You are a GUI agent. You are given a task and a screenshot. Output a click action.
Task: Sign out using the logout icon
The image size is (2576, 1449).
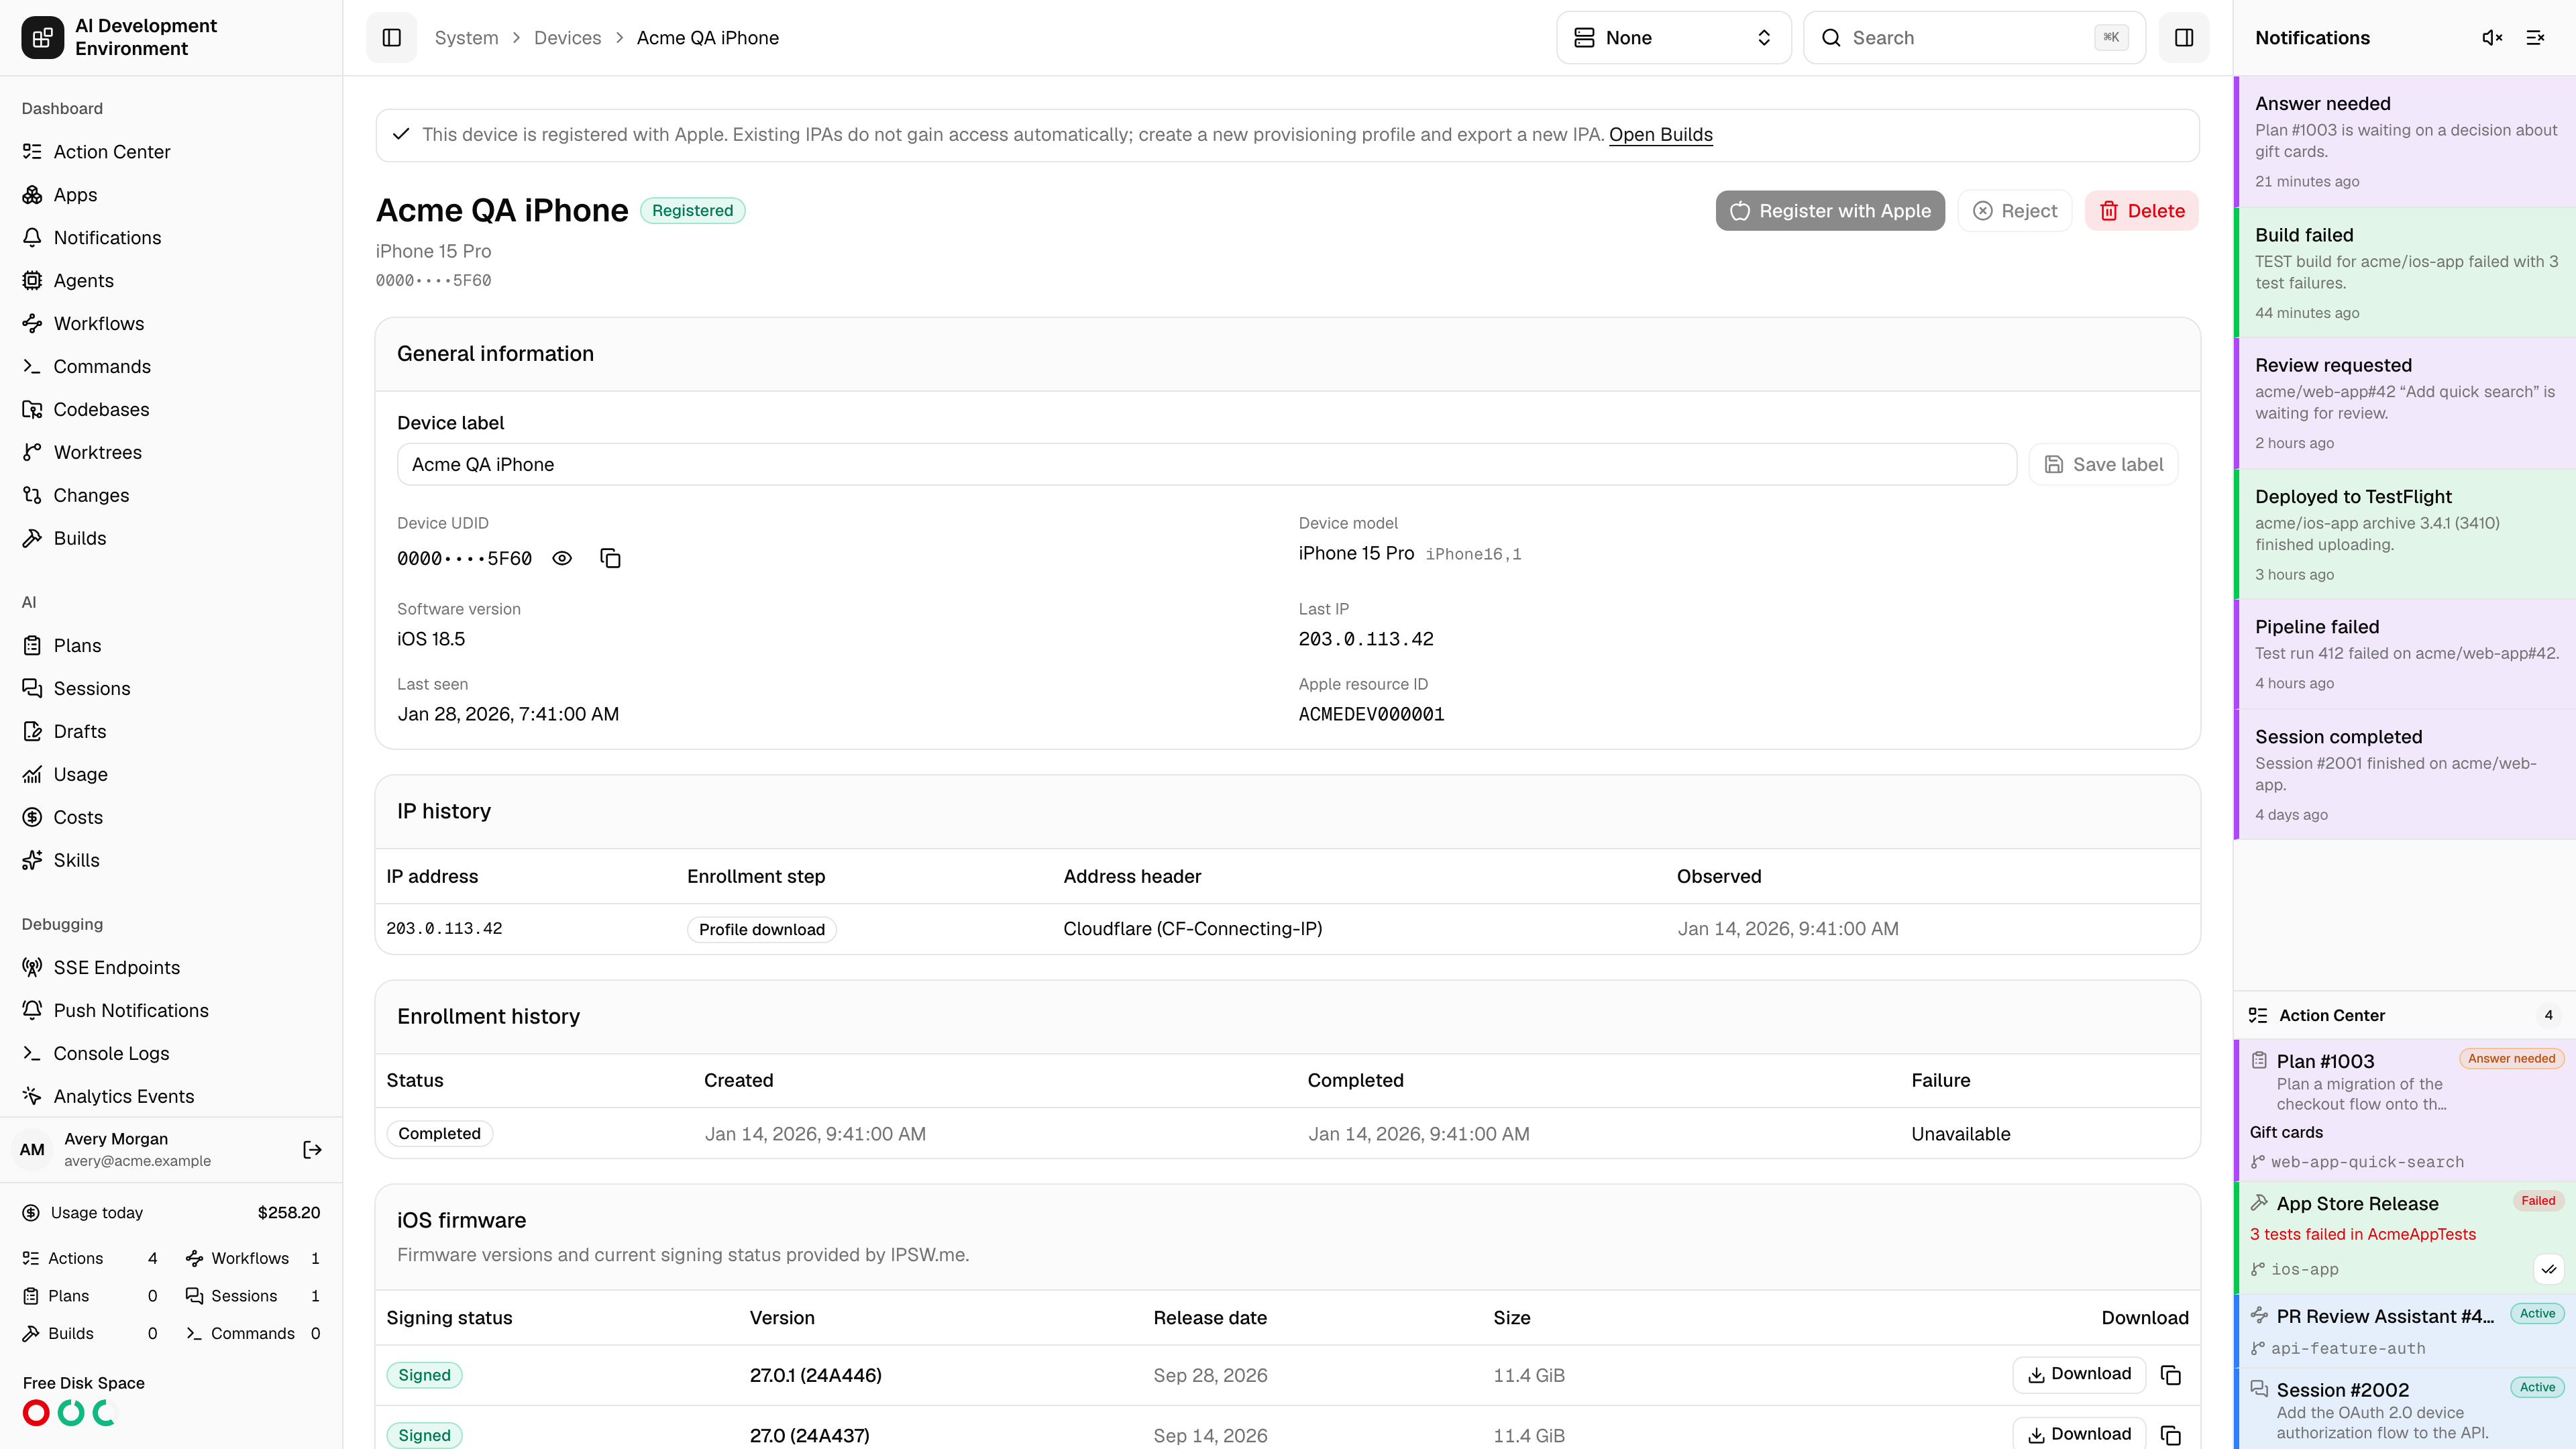click(x=312, y=1149)
